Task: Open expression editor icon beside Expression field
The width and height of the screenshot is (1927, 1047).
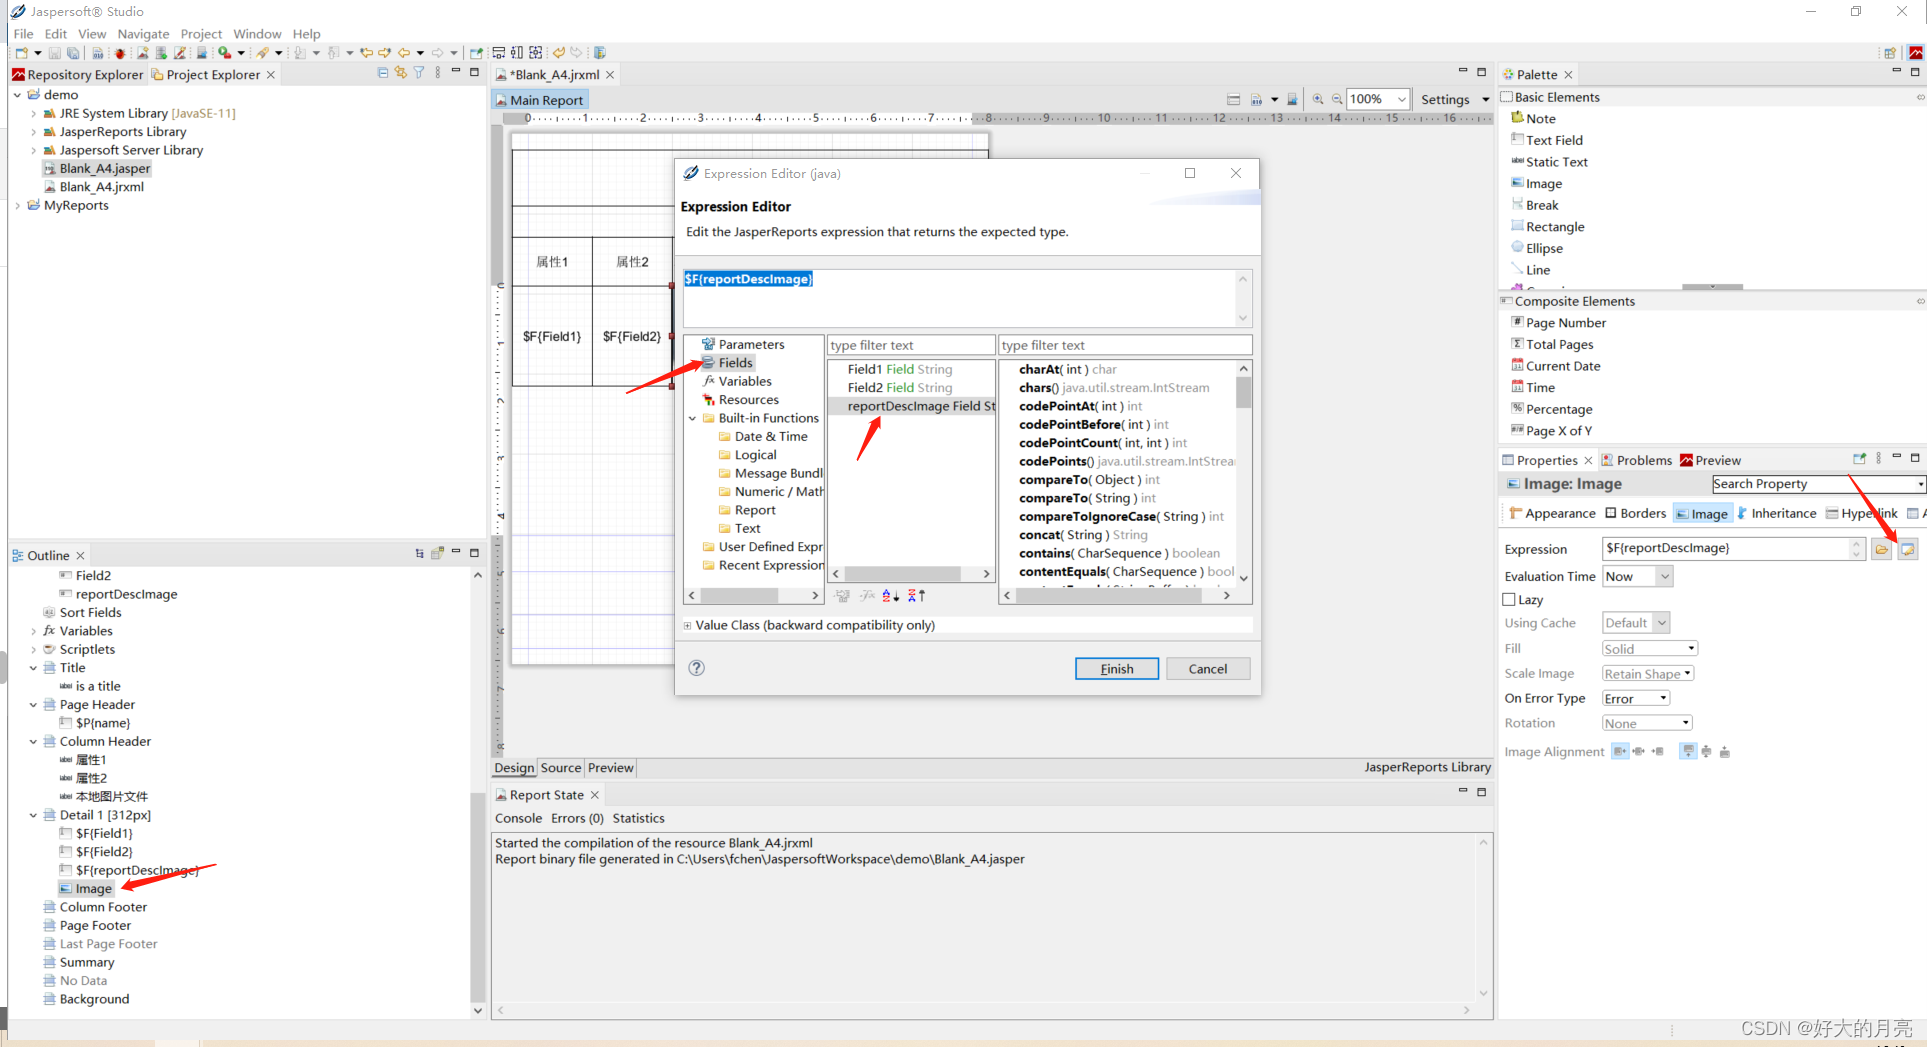Action: [1907, 549]
